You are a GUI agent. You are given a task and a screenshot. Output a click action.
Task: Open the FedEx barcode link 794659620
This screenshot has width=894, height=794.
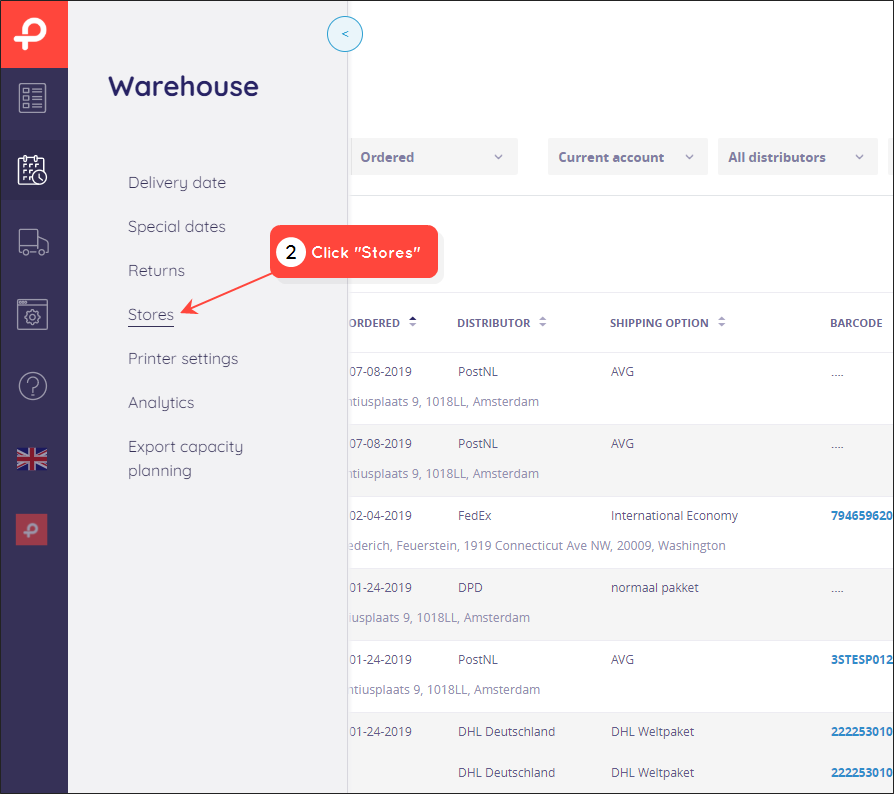point(862,516)
